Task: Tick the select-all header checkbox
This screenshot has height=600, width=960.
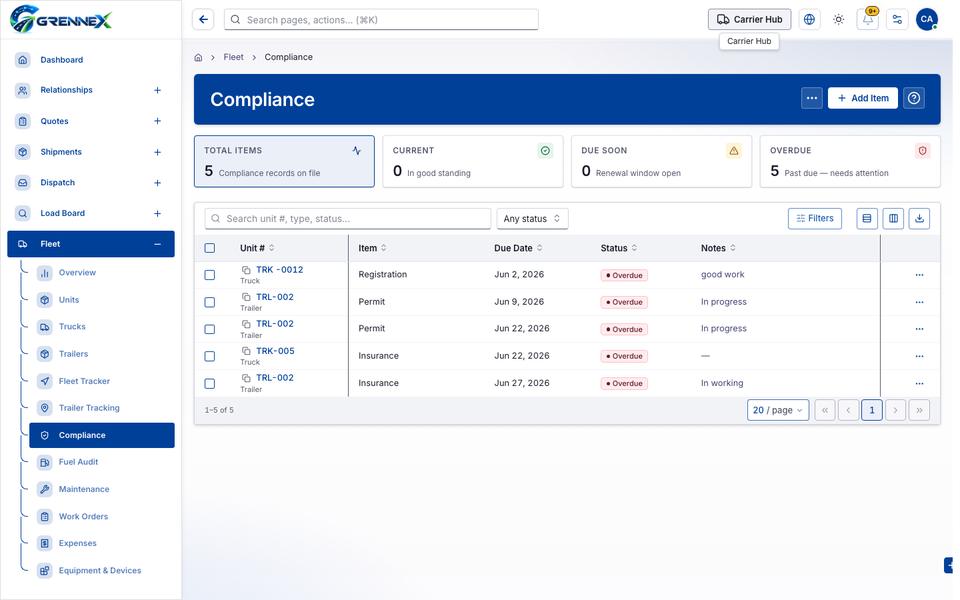Action: tap(210, 248)
